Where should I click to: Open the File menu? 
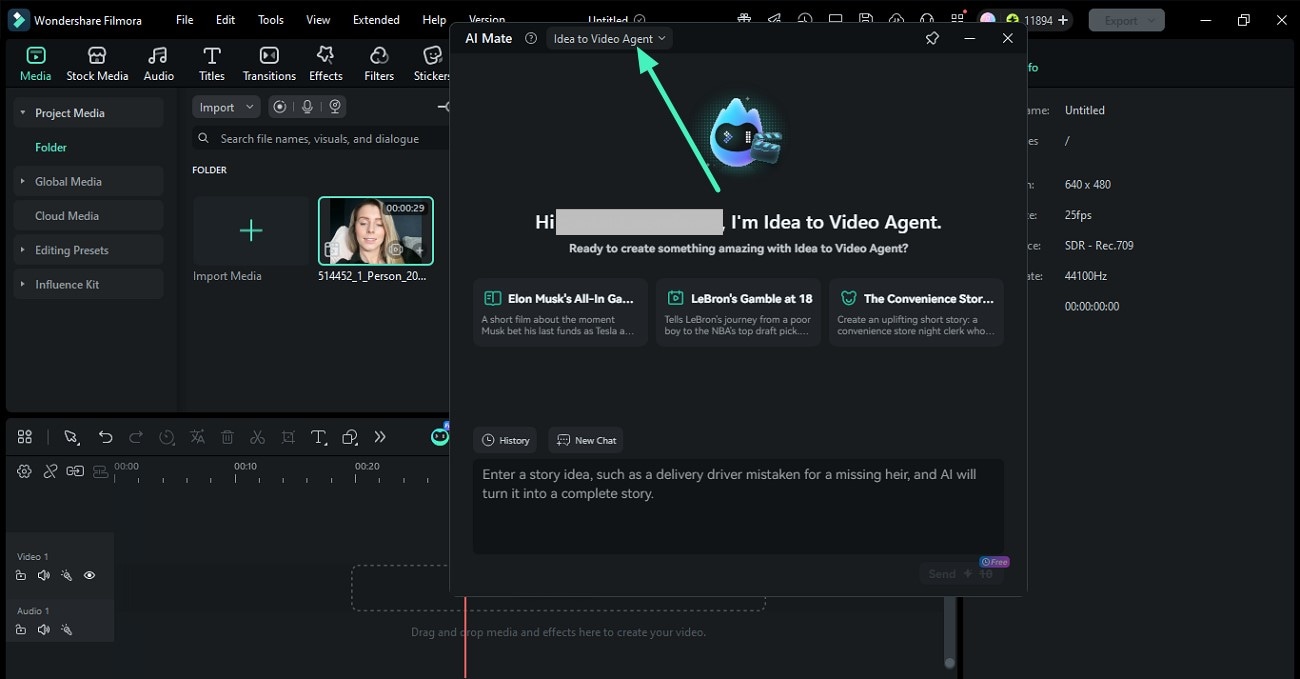[185, 20]
